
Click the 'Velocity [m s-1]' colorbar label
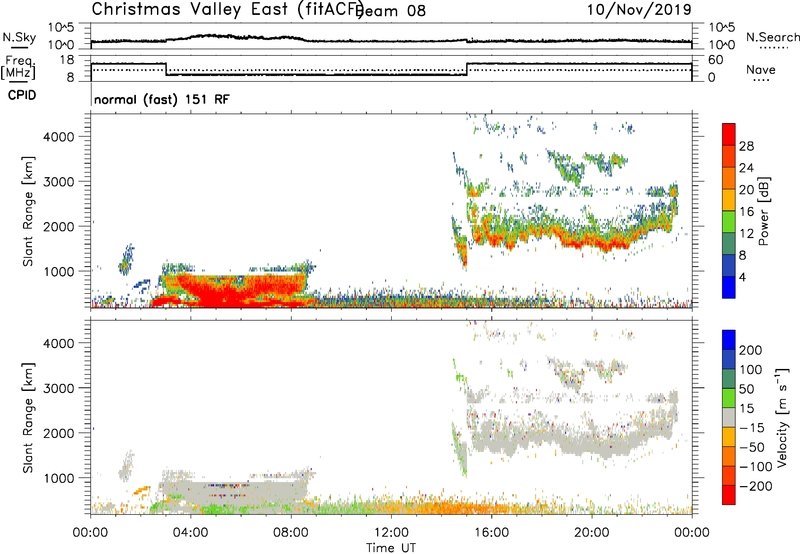tap(782, 418)
